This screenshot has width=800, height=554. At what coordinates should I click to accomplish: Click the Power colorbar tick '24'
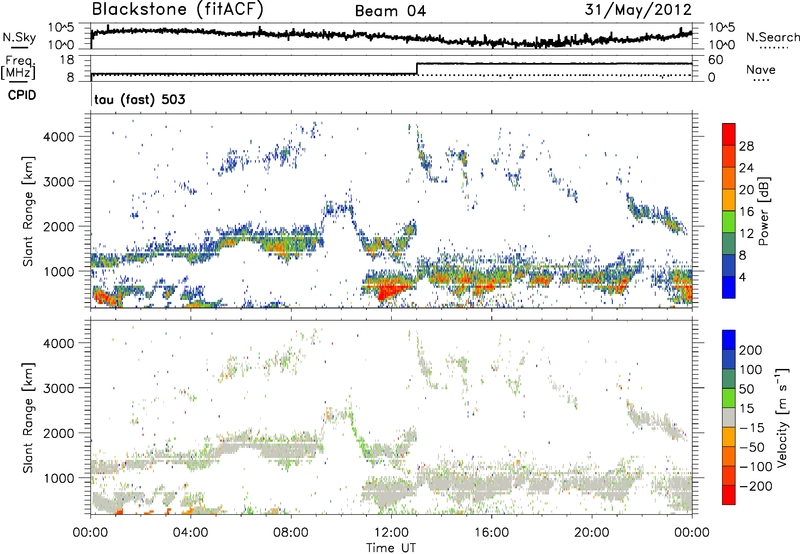click(x=746, y=168)
